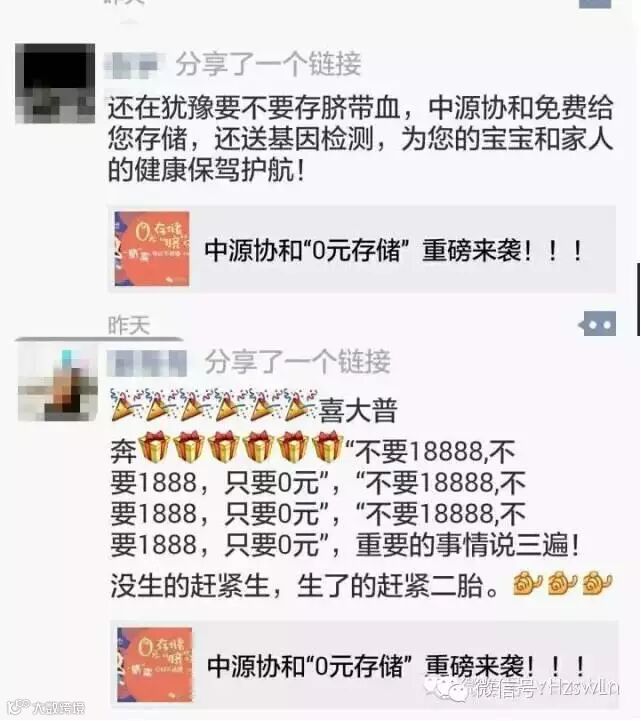Screen dimensions: 641x721
Task: Tap the avatar of the 喜大普奔 post author
Action: pos(57,381)
